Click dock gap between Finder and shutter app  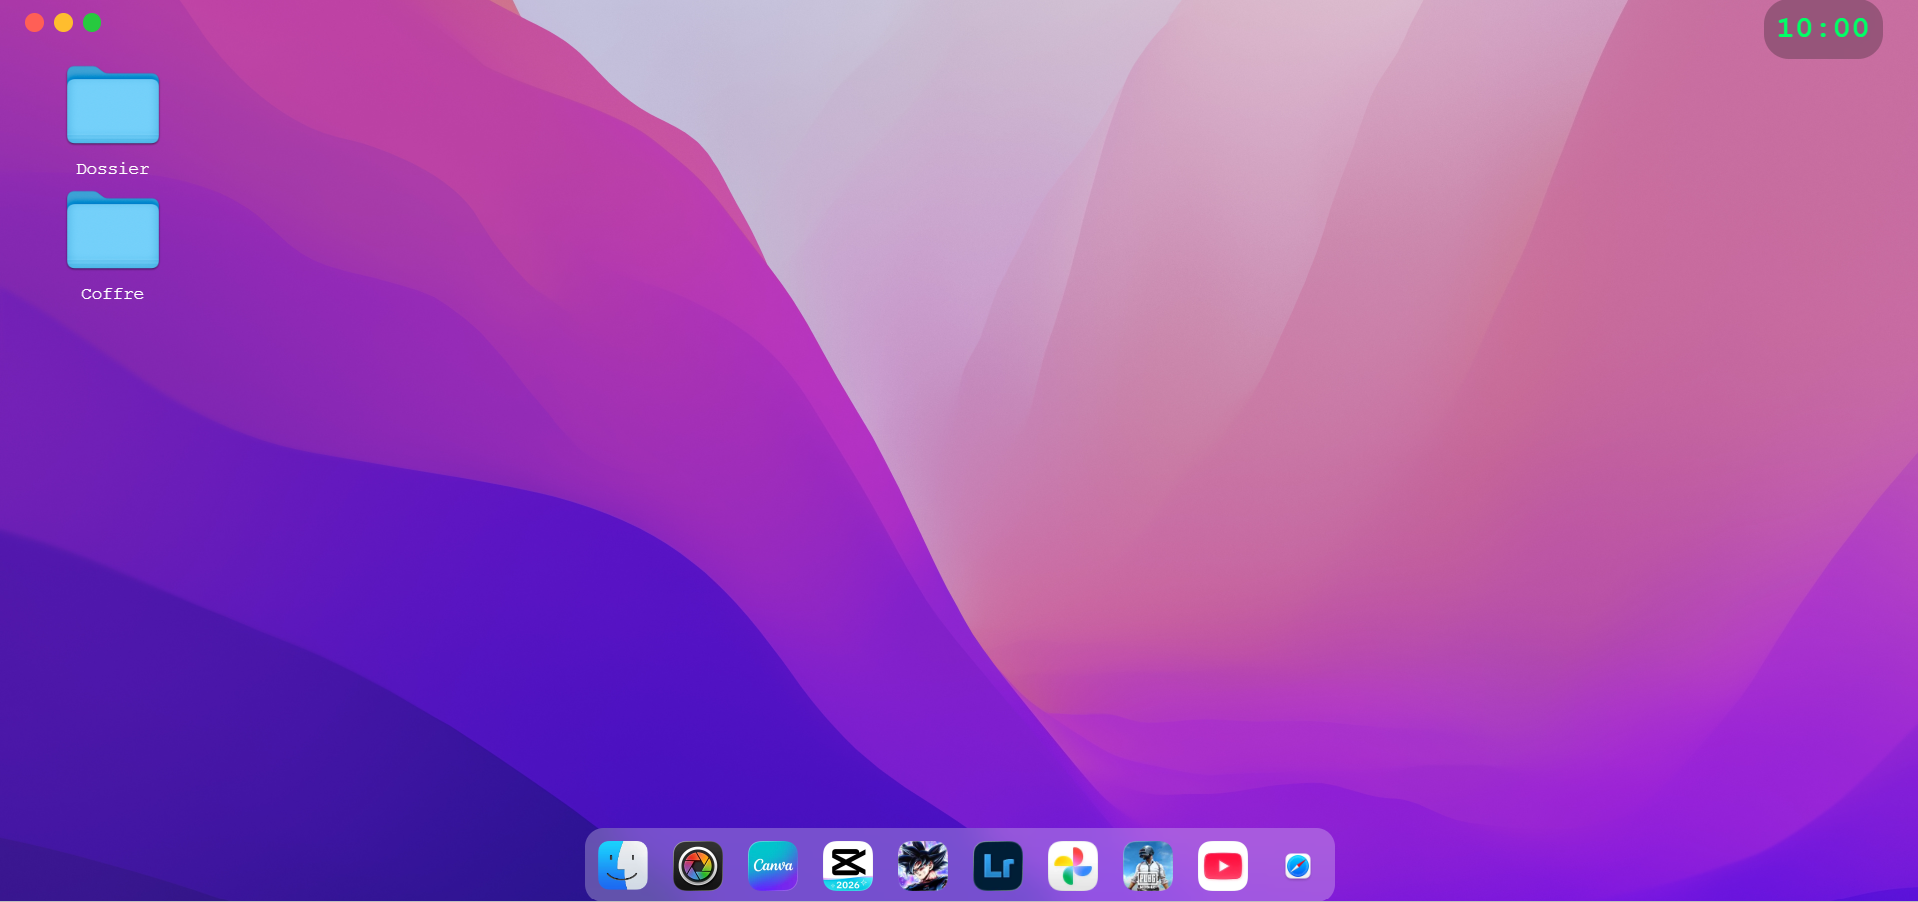click(x=660, y=865)
